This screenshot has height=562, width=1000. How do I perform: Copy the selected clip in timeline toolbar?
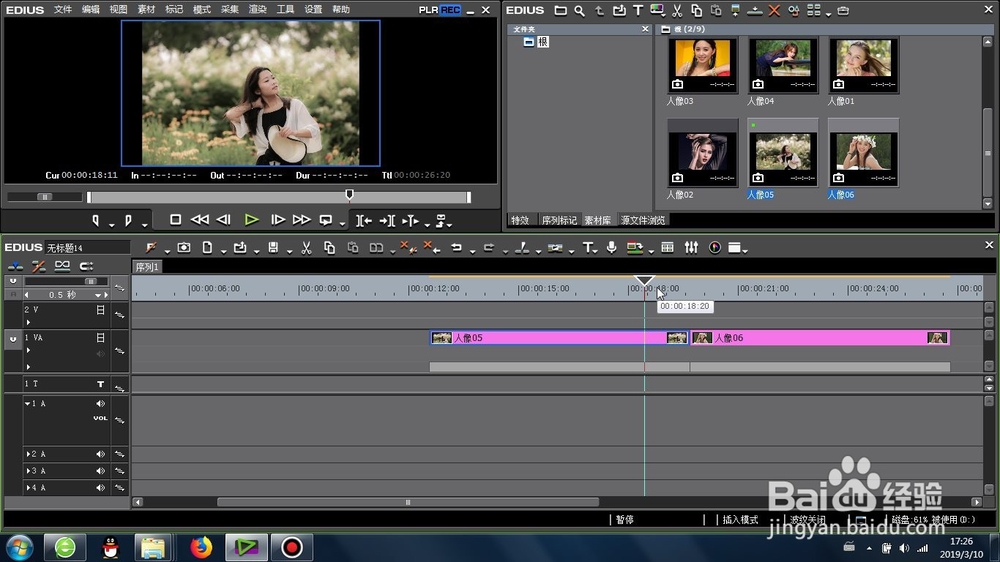coord(329,248)
